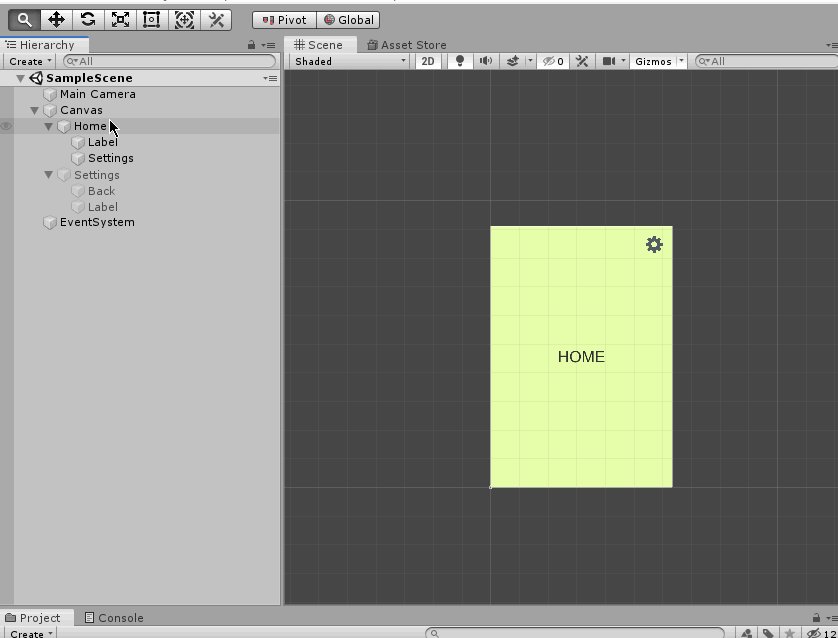This screenshot has height=638, width=838.
Task: Click the HOME text in scene
Action: [581, 357]
